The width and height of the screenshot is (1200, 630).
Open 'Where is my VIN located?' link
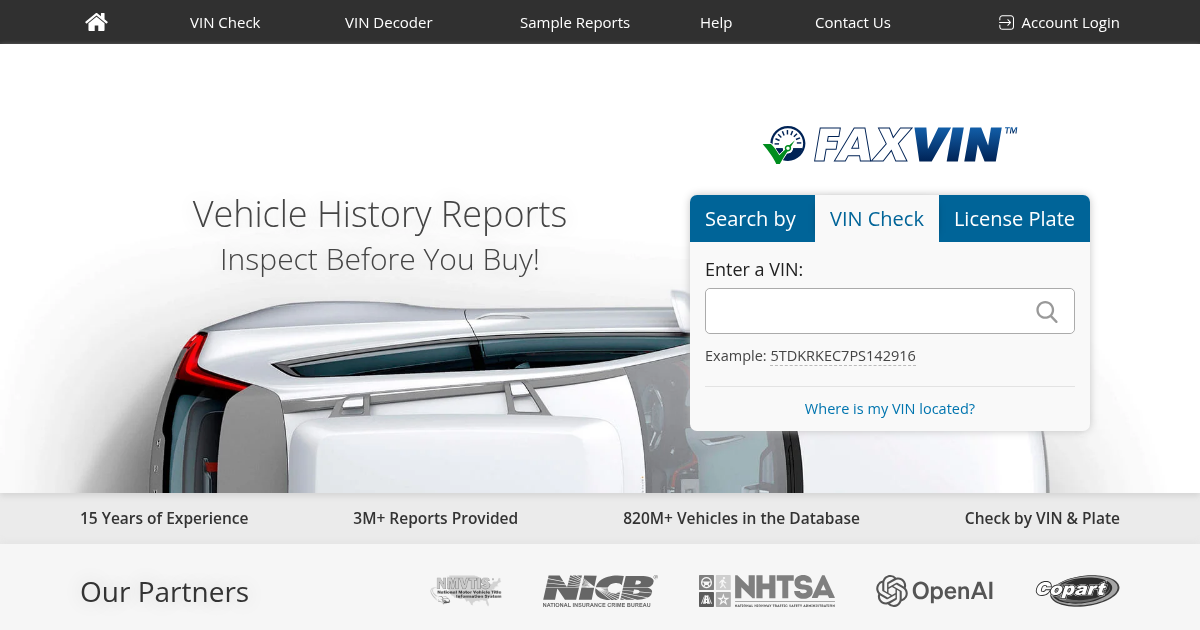point(890,409)
